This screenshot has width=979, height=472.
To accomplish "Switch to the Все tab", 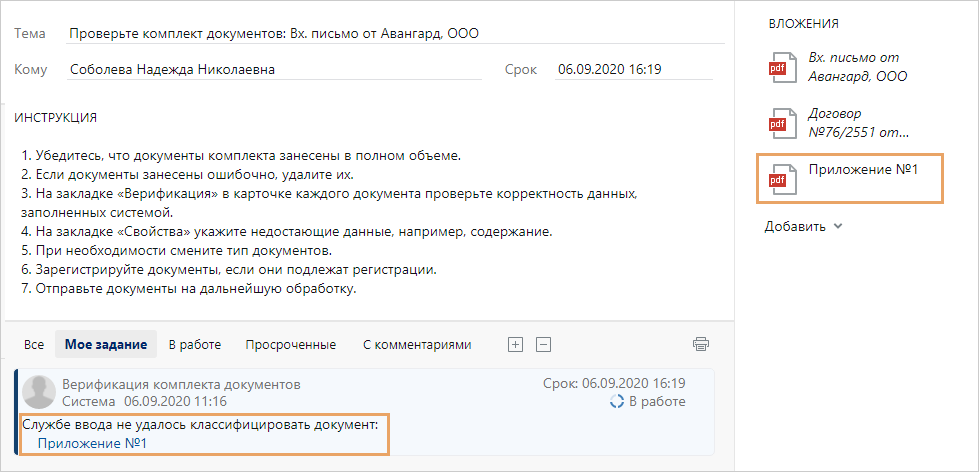I will (x=34, y=345).
